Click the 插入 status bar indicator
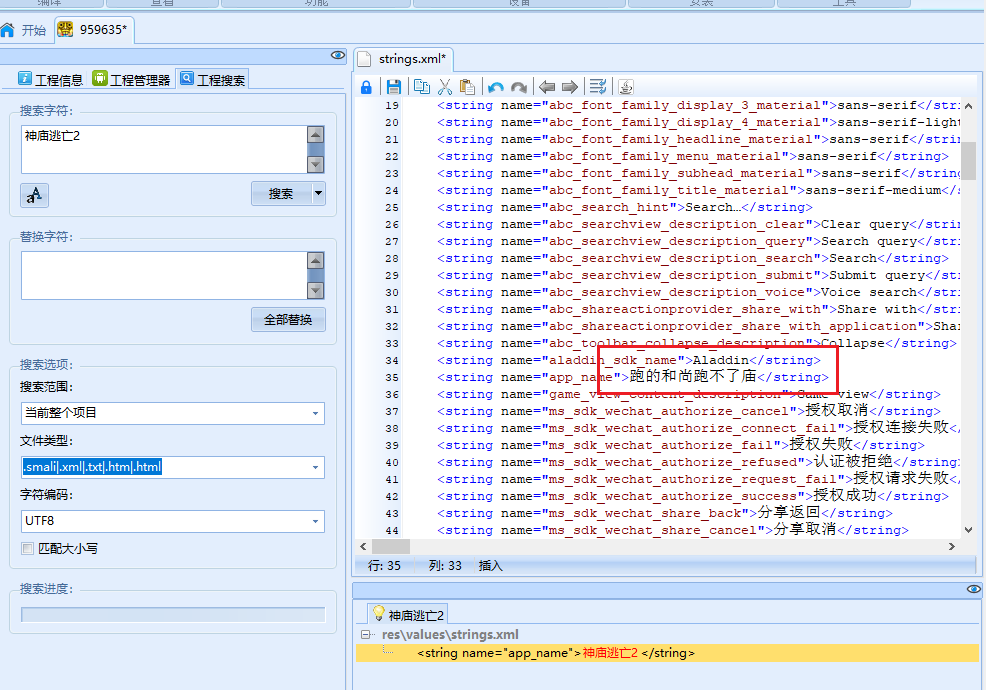986x690 pixels. click(490, 565)
